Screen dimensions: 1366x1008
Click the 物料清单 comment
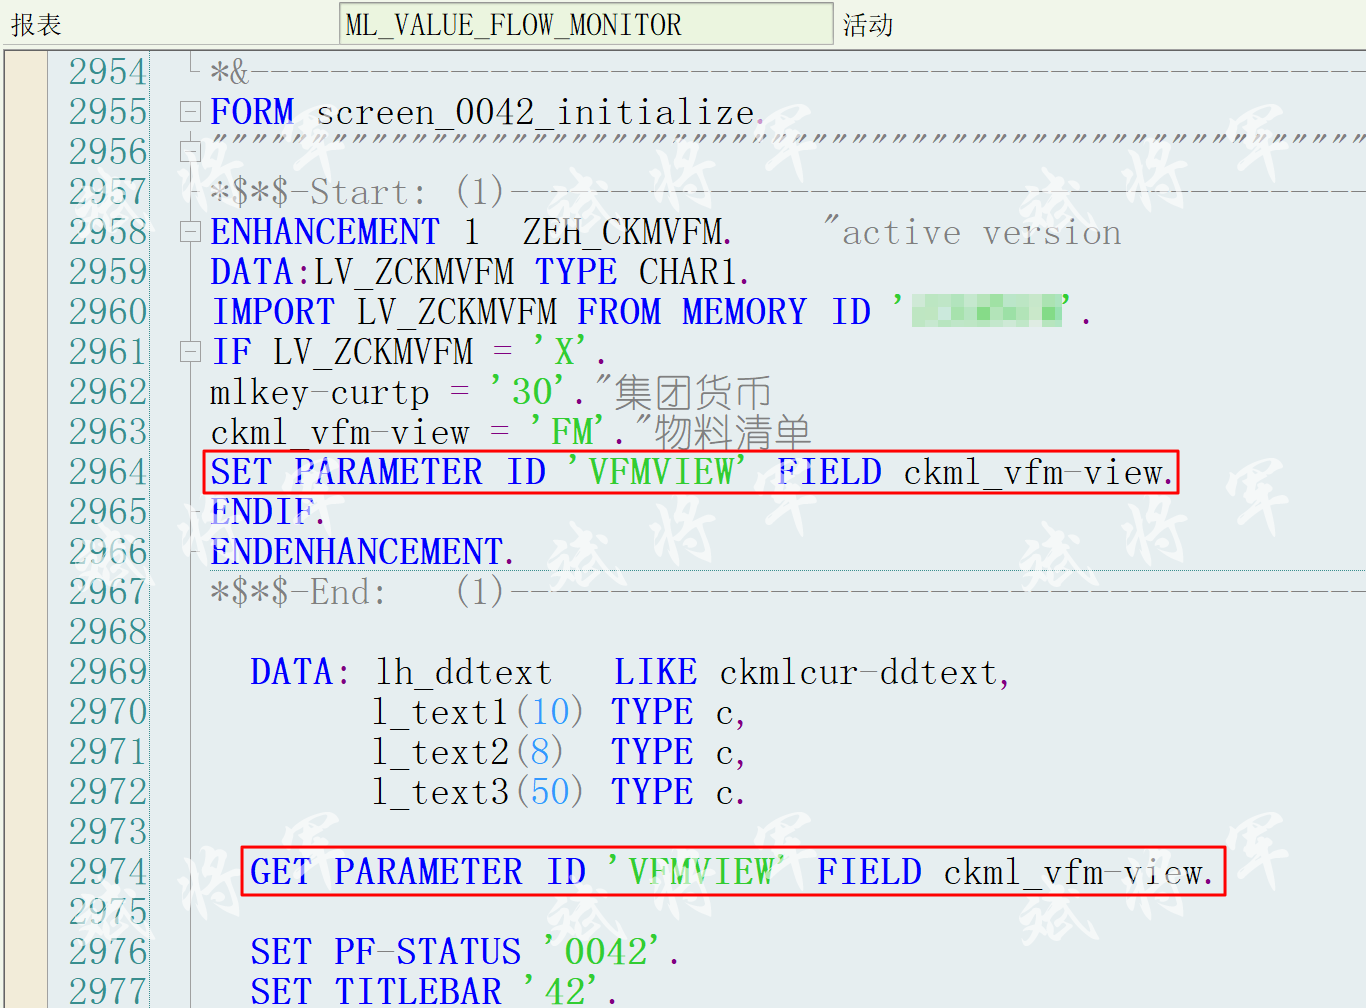(733, 432)
